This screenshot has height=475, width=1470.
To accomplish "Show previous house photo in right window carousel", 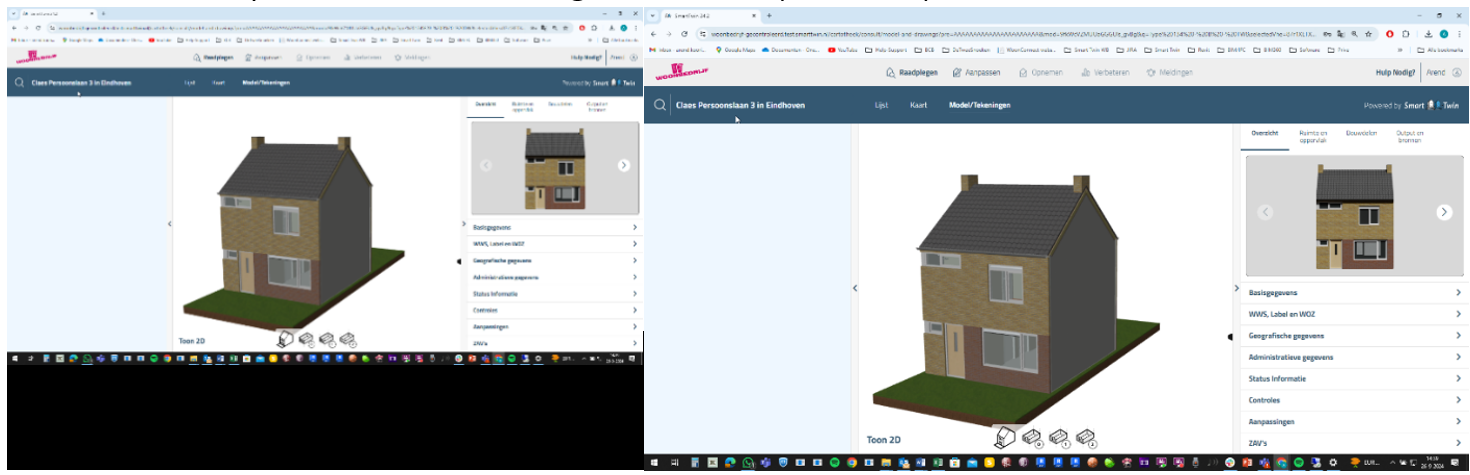I will (x=1265, y=212).
